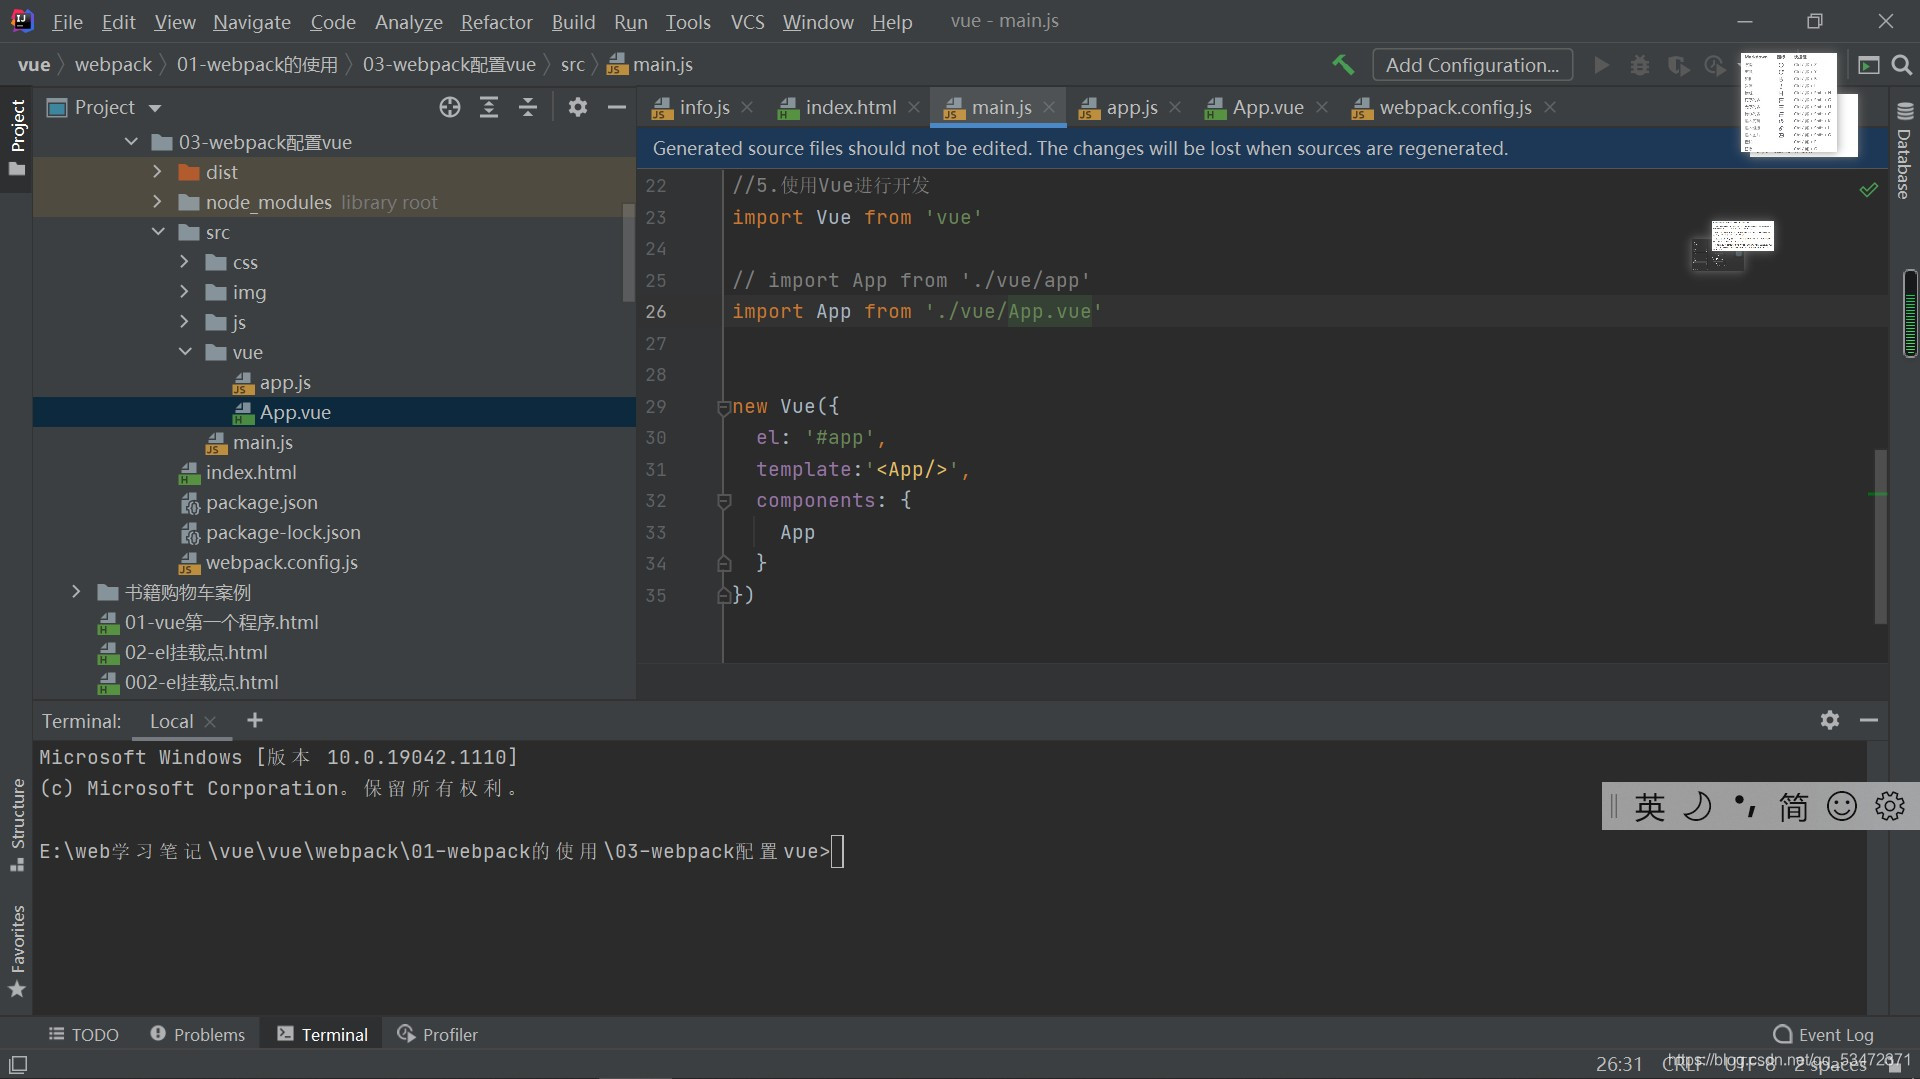Open the Refactor menu
Viewport: 1920px width, 1079px height.
tap(496, 21)
